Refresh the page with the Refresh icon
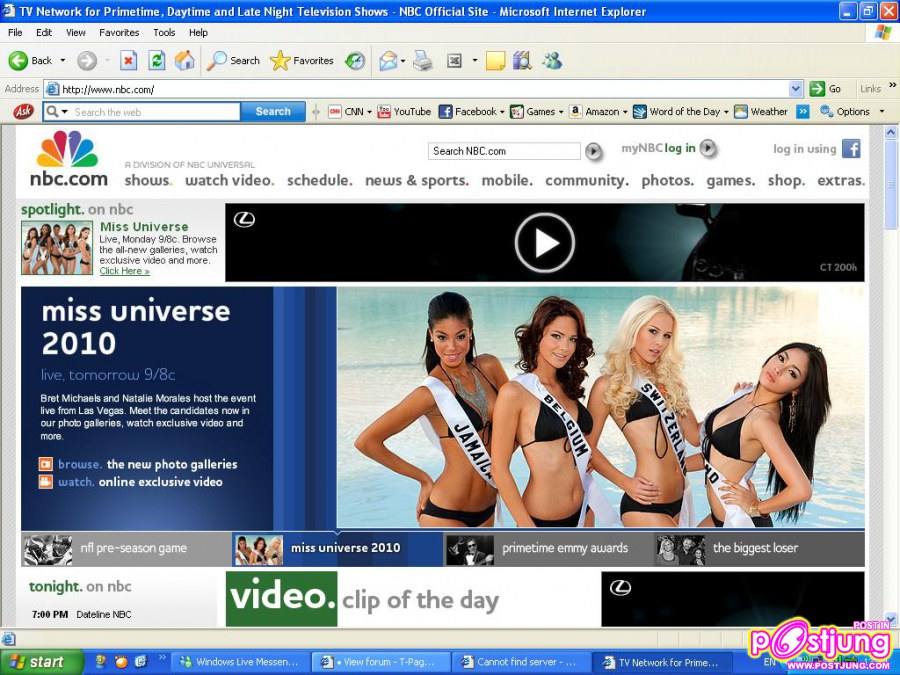The image size is (900, 675). coord(157,61)
